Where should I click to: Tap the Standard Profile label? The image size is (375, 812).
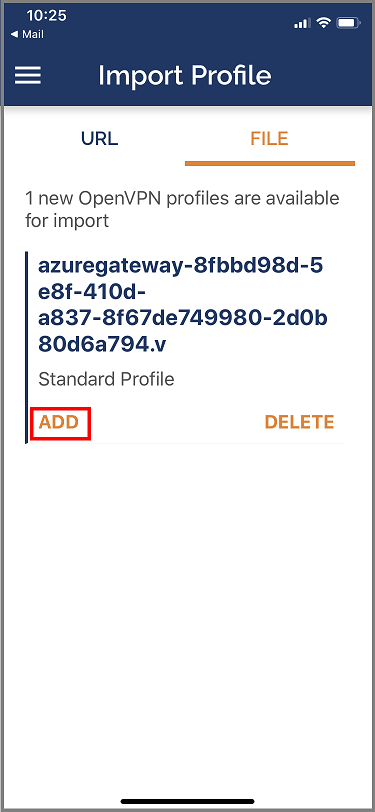click(106, 380)
